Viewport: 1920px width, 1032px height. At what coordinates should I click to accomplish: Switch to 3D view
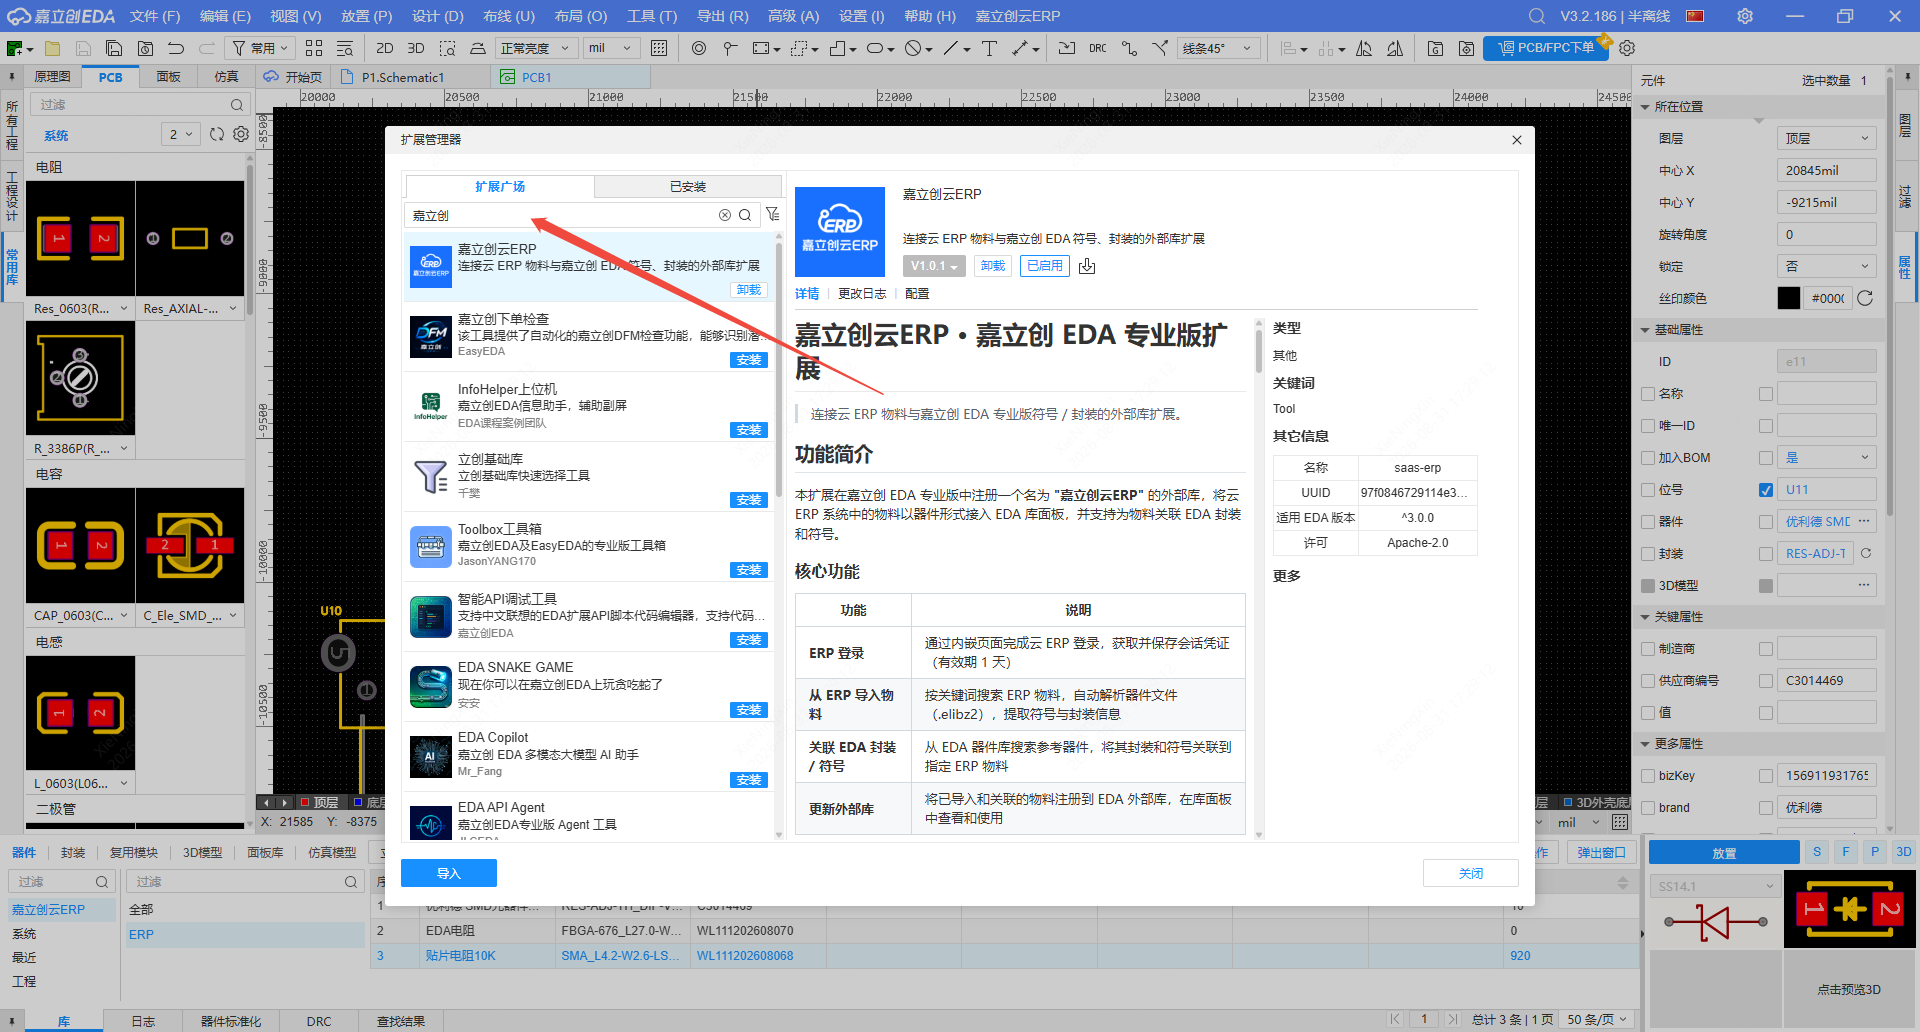(x=415, y=48)
